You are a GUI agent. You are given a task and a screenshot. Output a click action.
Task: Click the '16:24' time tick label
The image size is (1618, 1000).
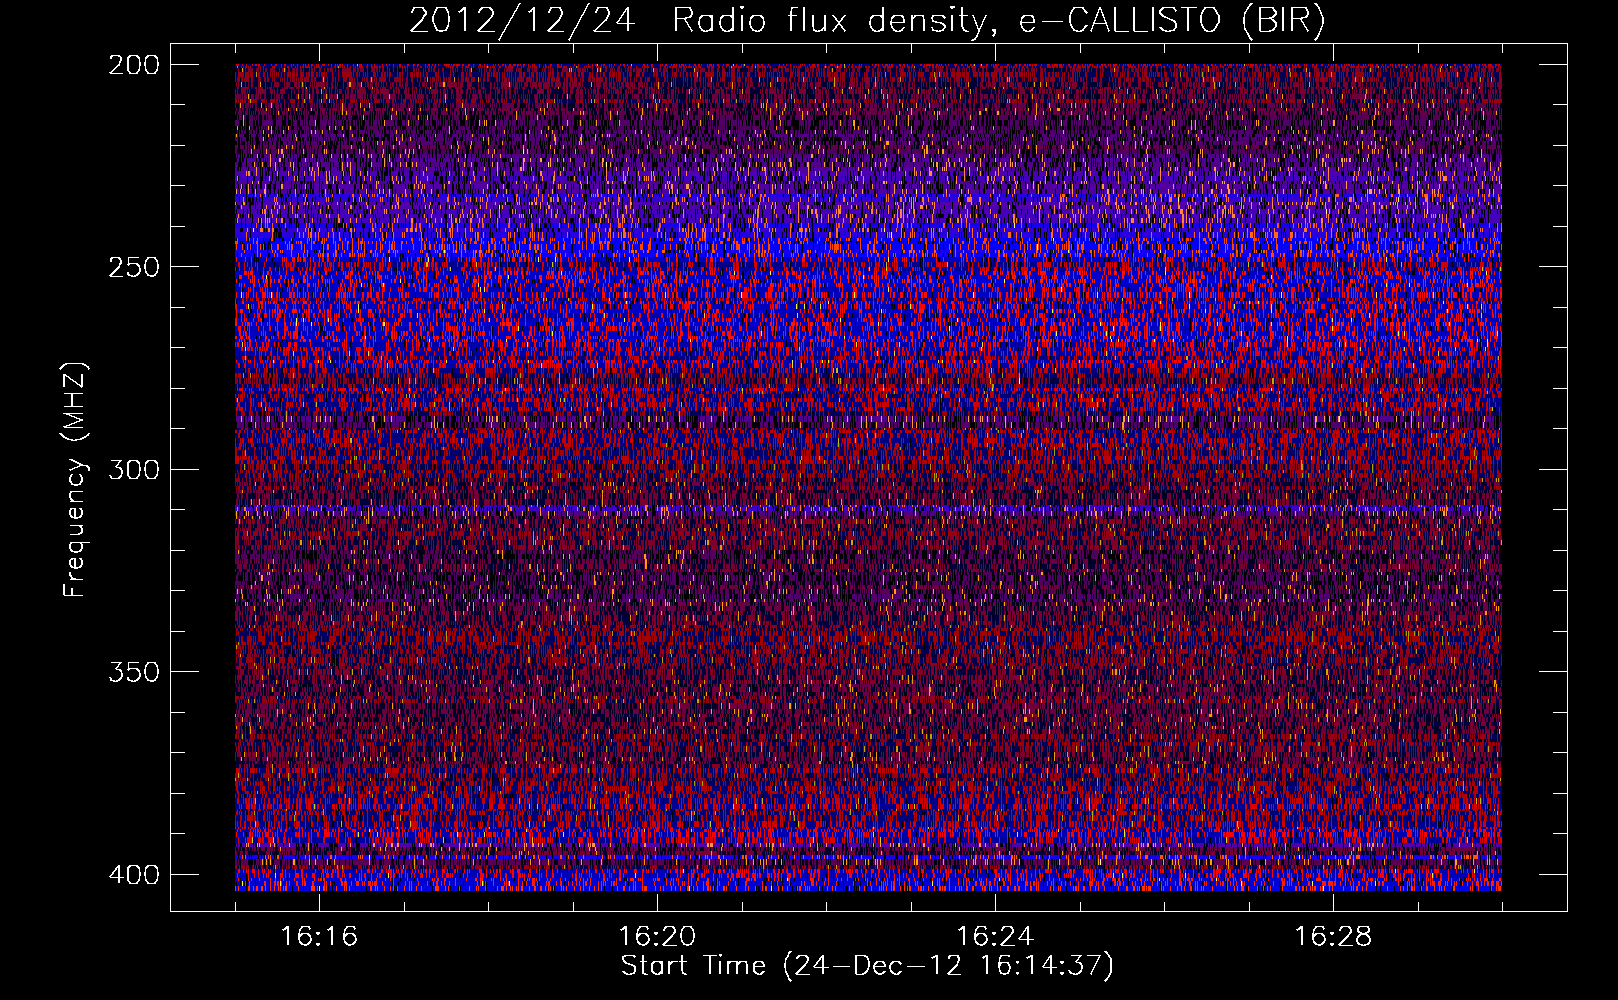pyautogui.click(x=995, y=937)
